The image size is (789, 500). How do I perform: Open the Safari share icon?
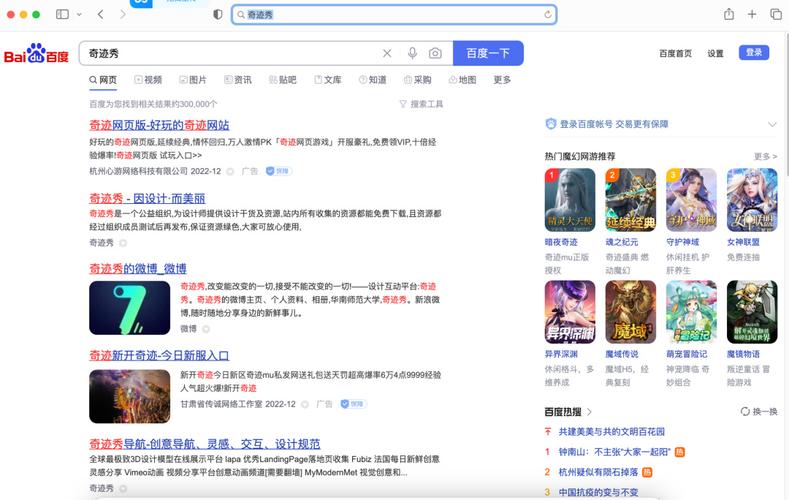[x=729, y=14]
